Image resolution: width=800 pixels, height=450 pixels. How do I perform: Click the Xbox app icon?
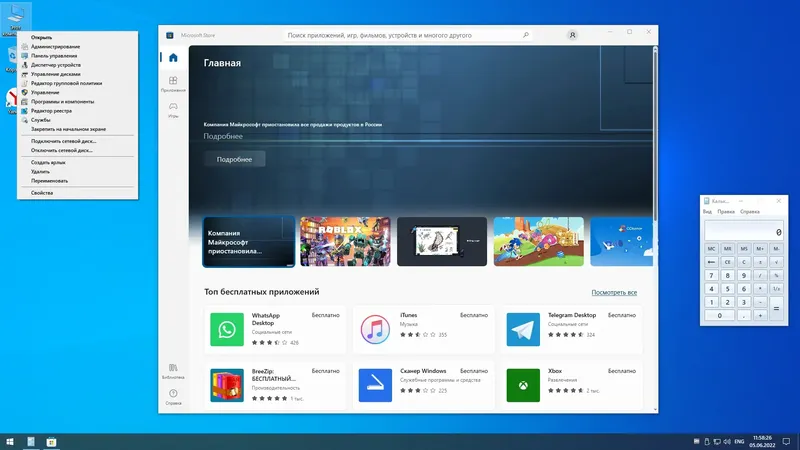pyautogui.click(x=523, y=385)
